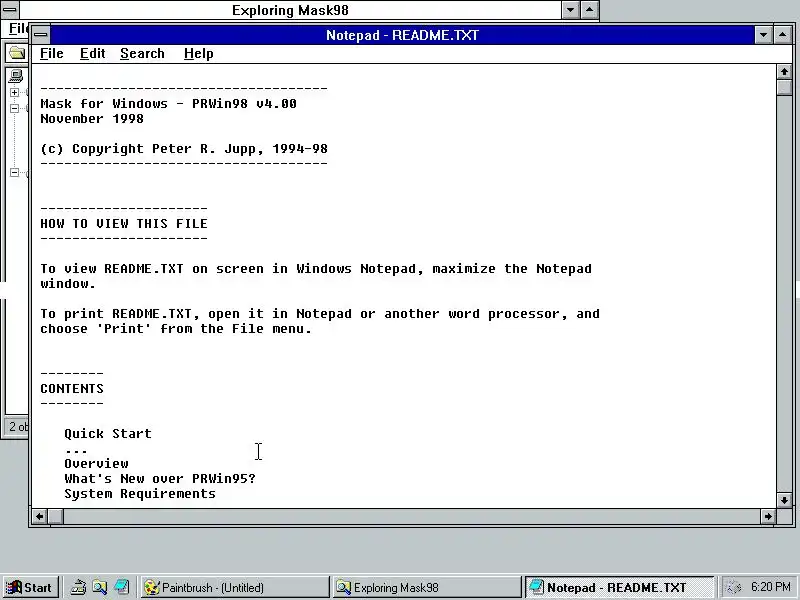
Task: Click the line starting 'To print README.TXT'
Action: coord(320,314)
